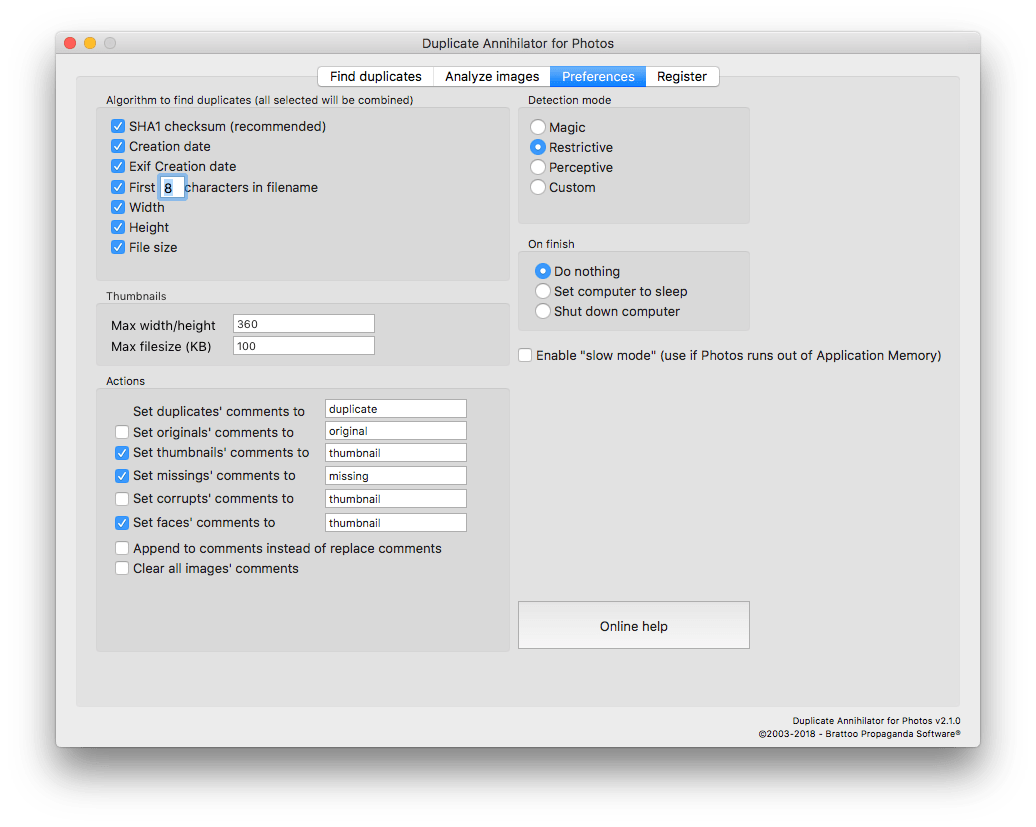The height and width of the screenshot is (827, 1036).
Task: Select Magic detection mode
Action: [538, 127]
